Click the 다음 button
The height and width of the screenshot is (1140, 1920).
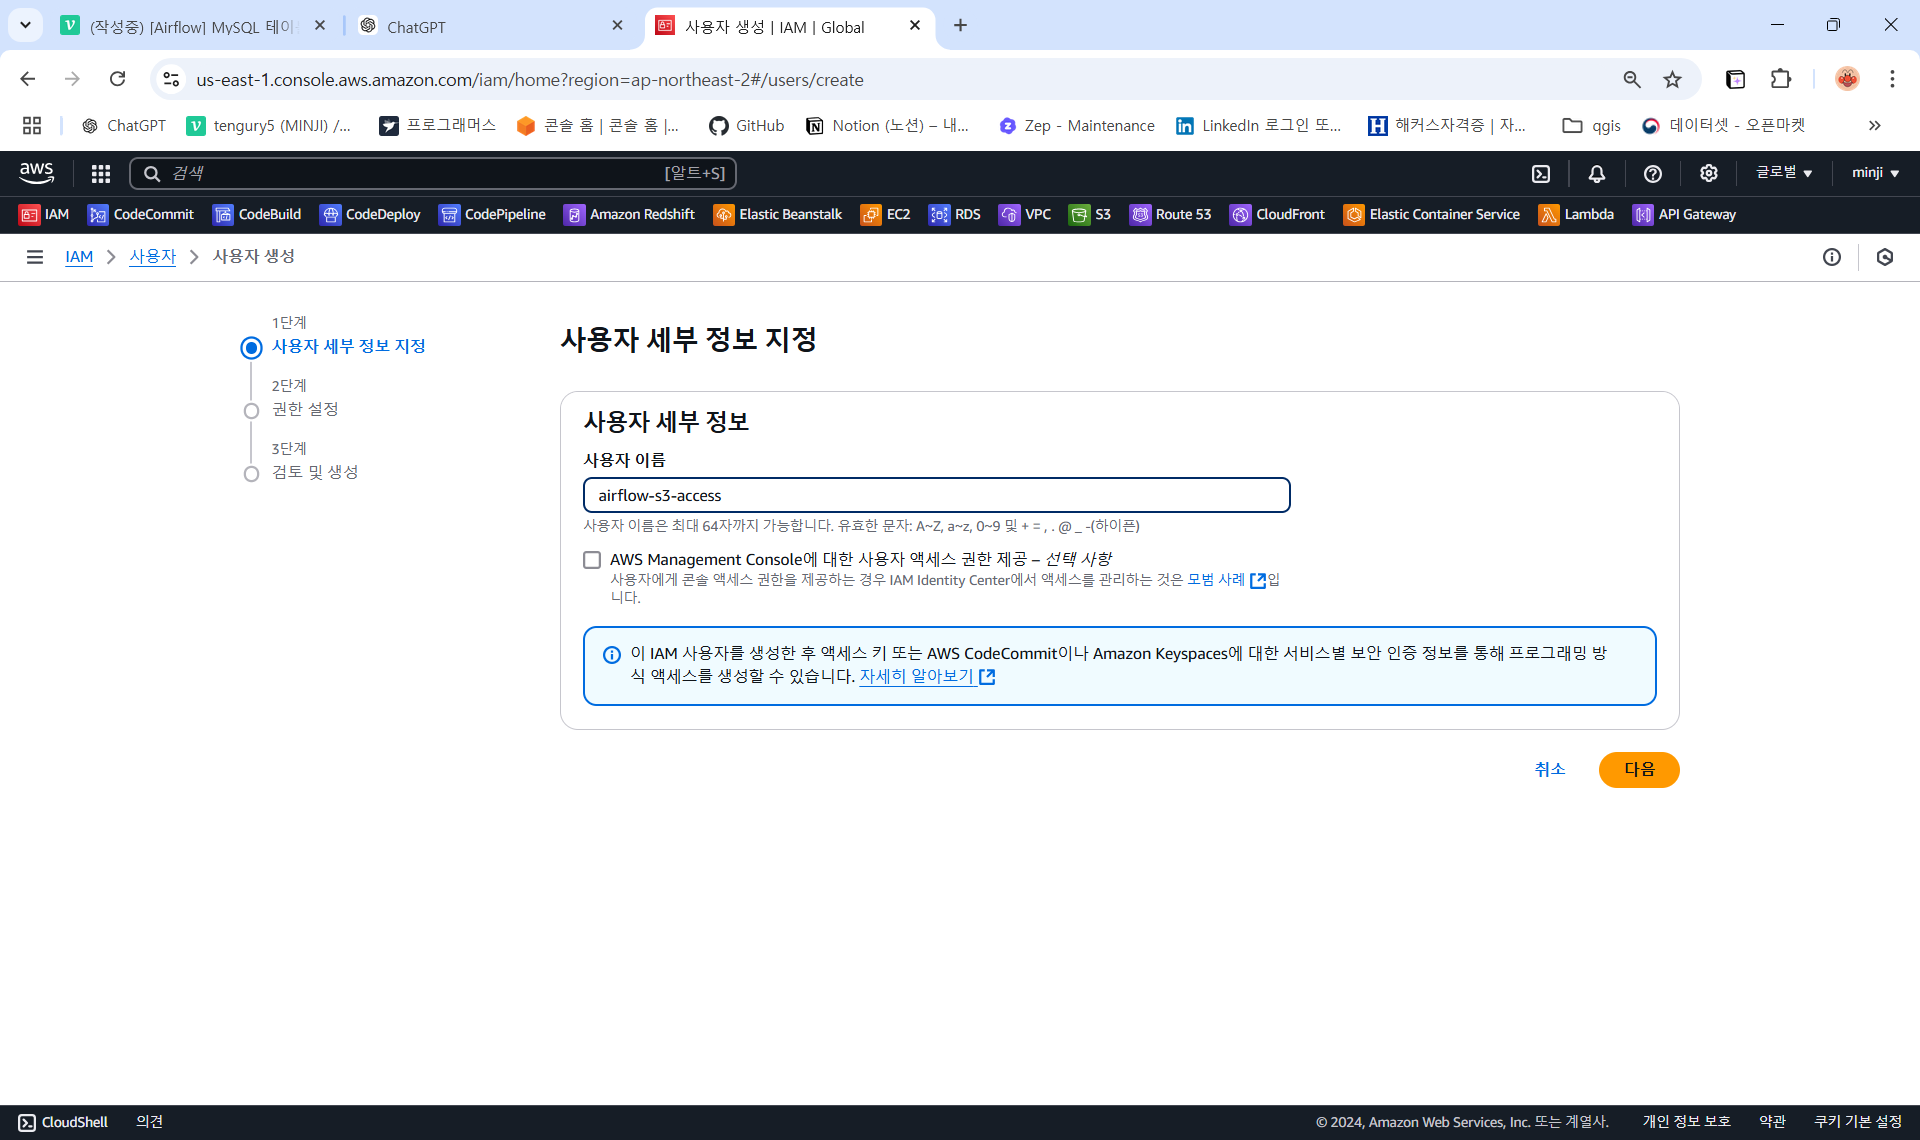(x=1638, y=769)
